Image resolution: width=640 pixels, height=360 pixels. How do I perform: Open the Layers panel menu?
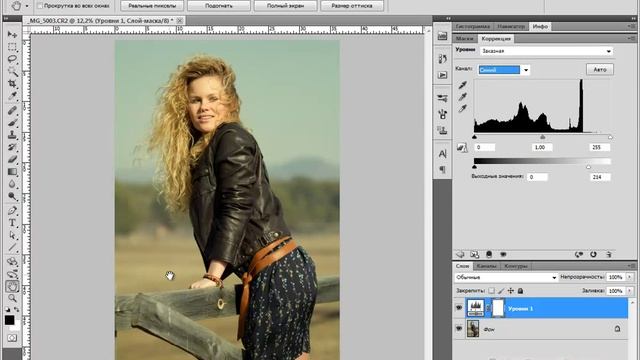tap(630, 266)
